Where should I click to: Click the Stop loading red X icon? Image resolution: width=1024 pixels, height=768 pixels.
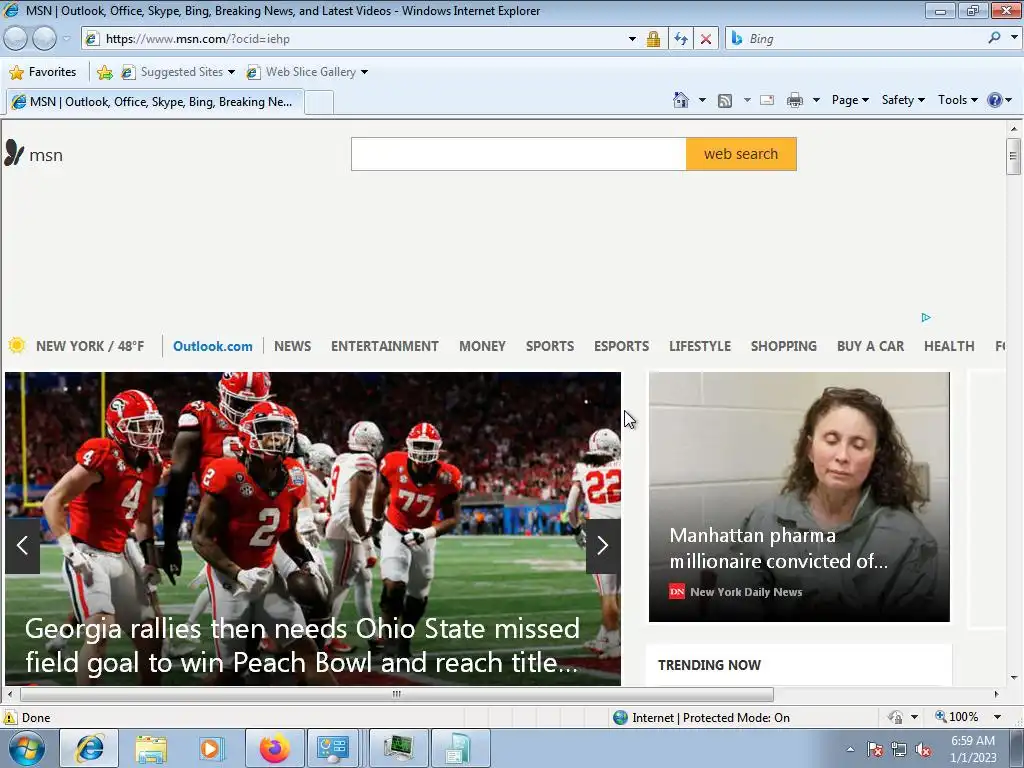(x=706, y=39)
